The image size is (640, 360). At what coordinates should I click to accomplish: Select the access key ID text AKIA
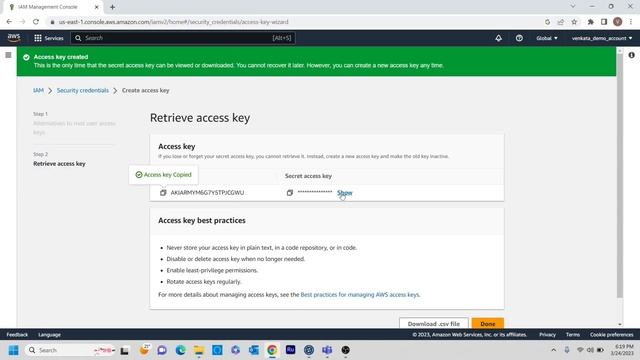(207, 193)
